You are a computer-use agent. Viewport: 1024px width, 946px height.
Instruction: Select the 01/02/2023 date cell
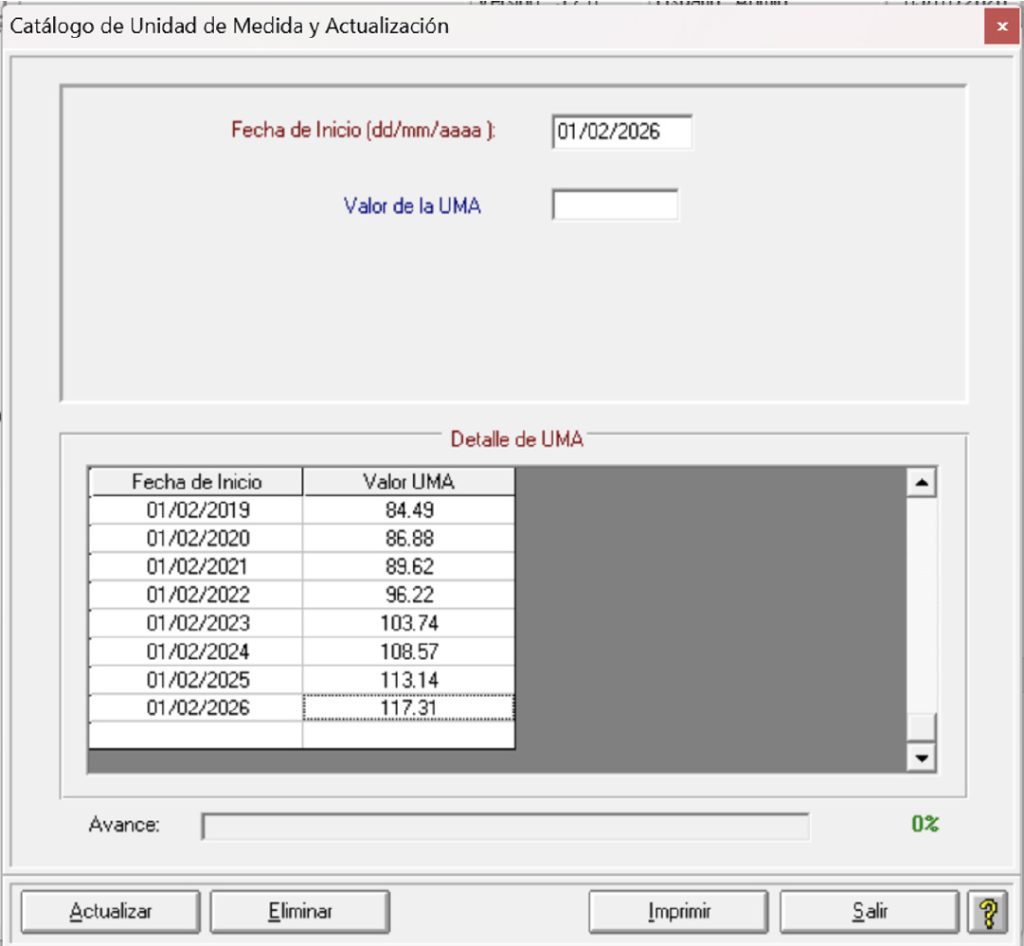tap(196, 623)
